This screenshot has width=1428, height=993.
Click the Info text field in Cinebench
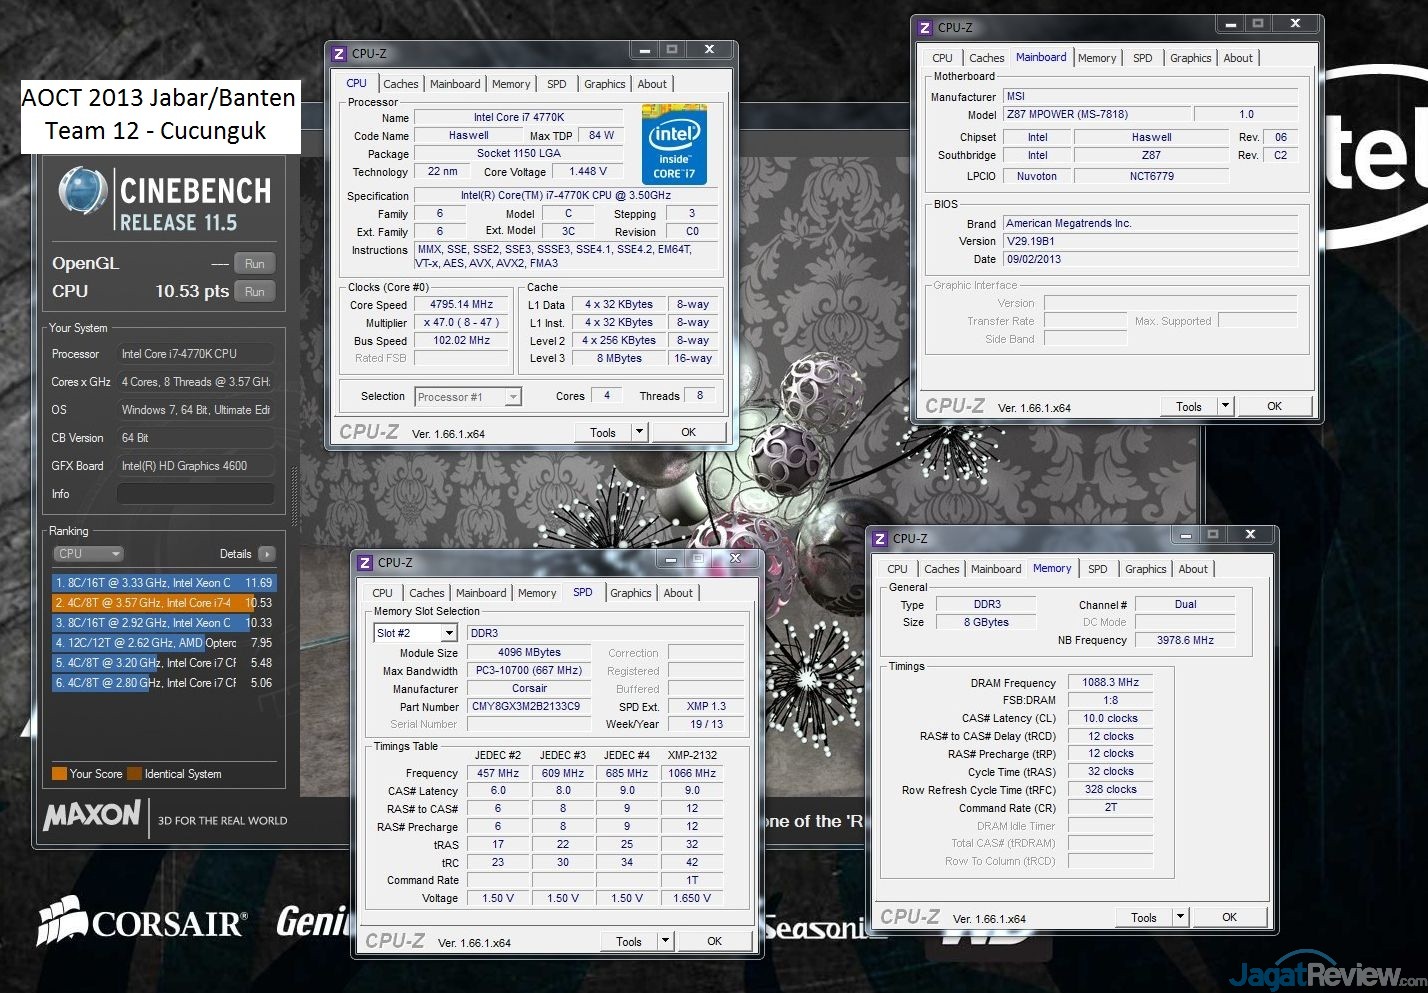pyautogui.click(x=196, y=494)
